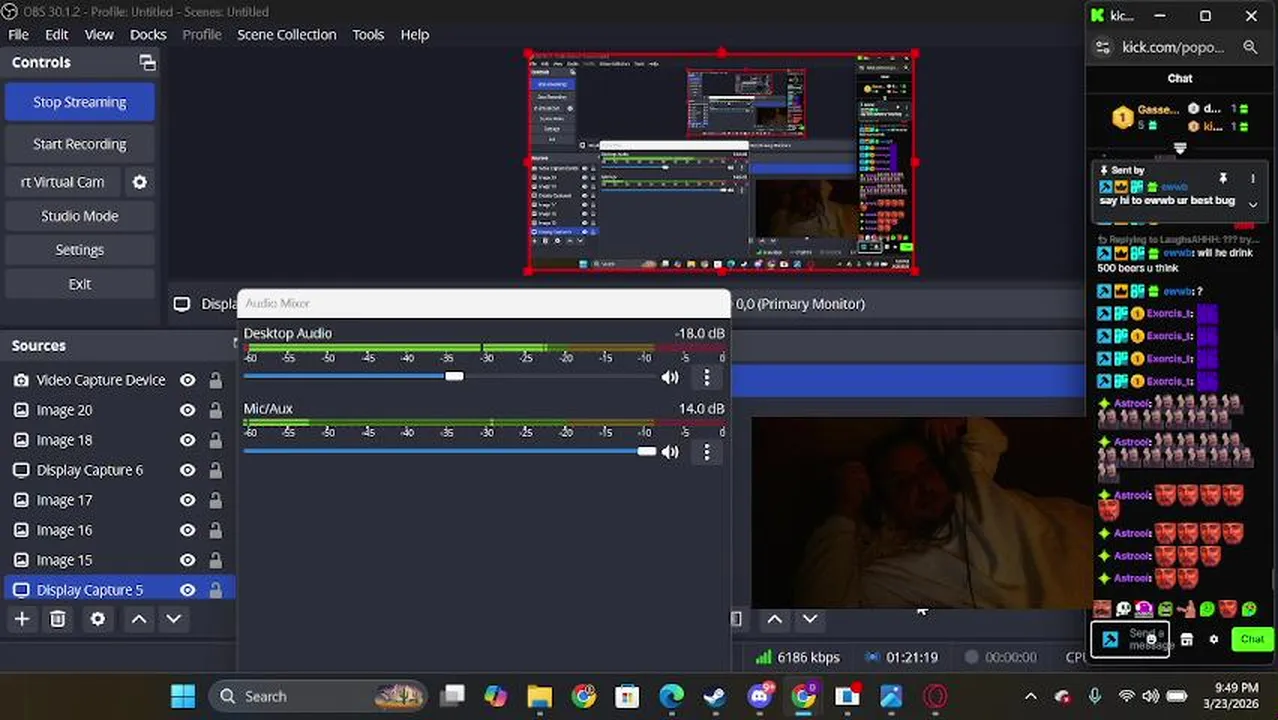
Task: Hide the Image 17 source
Action: [187, 500]
